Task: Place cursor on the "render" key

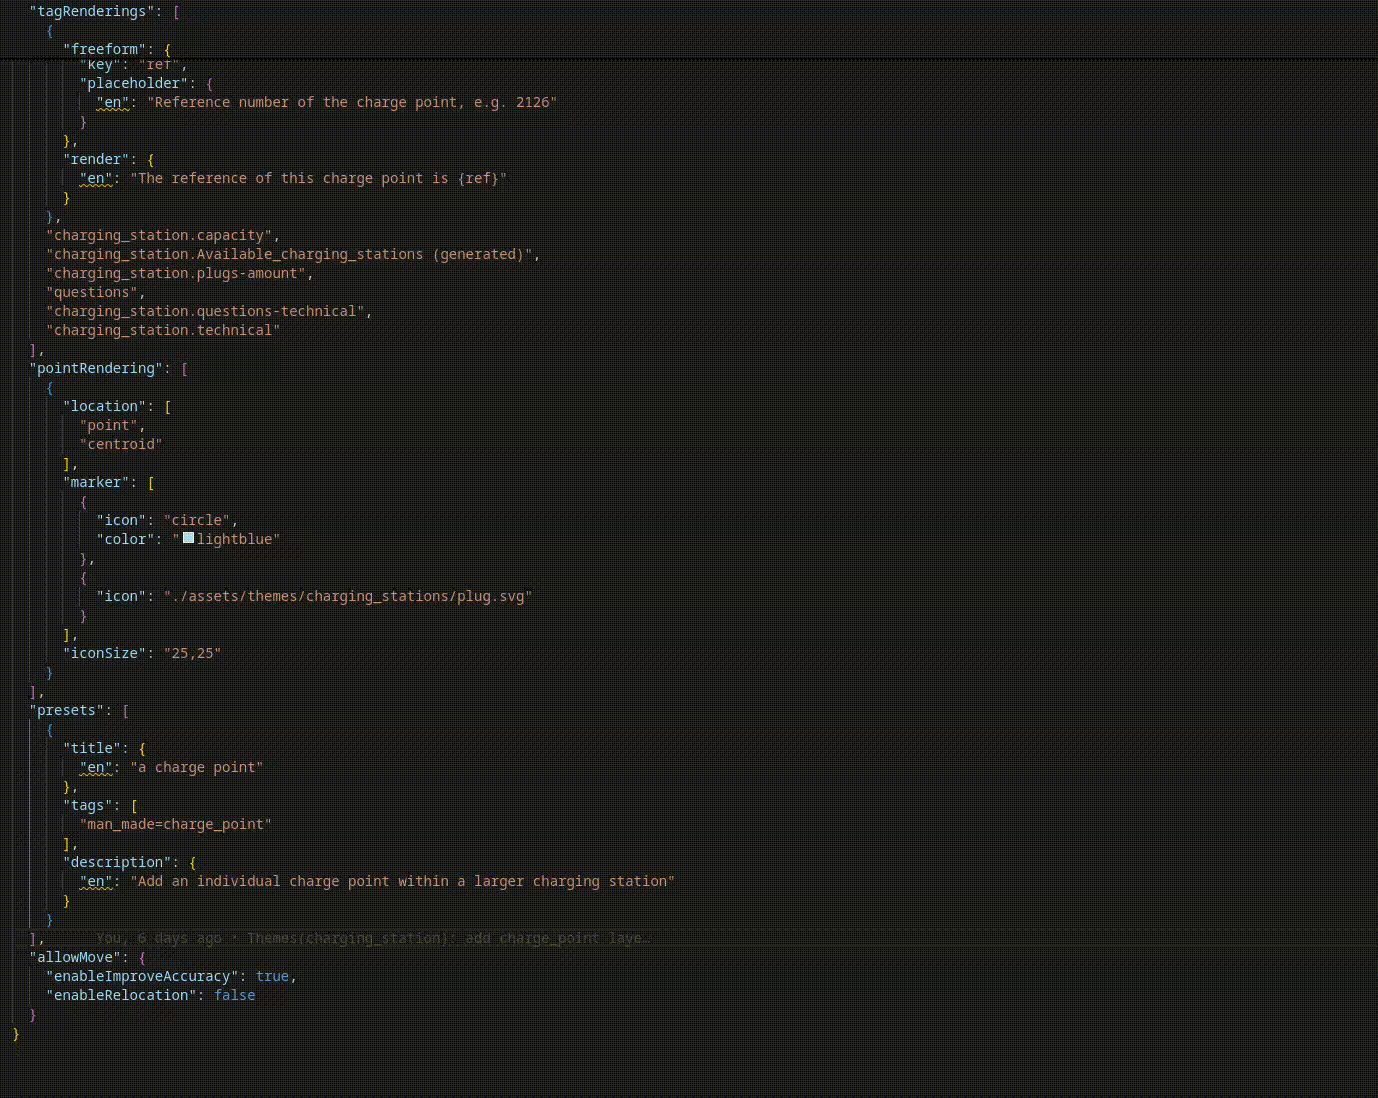Action: tap(97, 159)
